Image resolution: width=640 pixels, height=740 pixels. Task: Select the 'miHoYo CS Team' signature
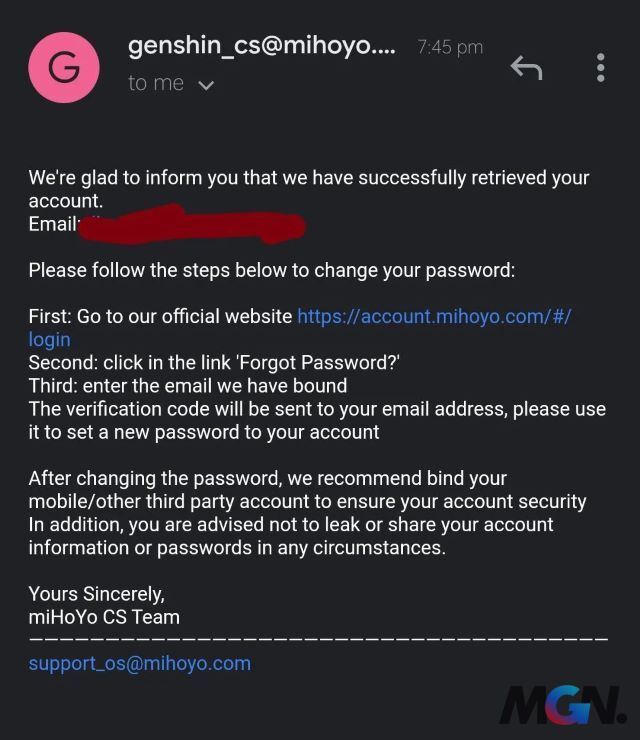point(104,617)
